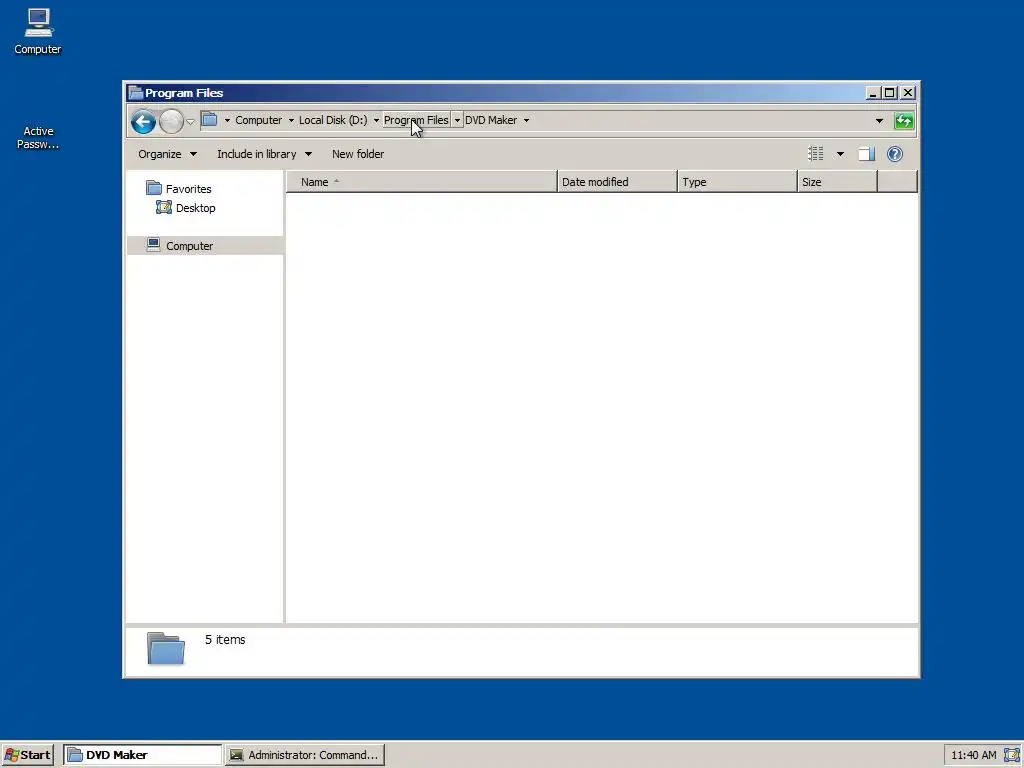Image resolution: width=1024 pixels, height=768 pixels.
Task: Switch to Administrator: Command taskbar button
Action: [x=305, y=755]
